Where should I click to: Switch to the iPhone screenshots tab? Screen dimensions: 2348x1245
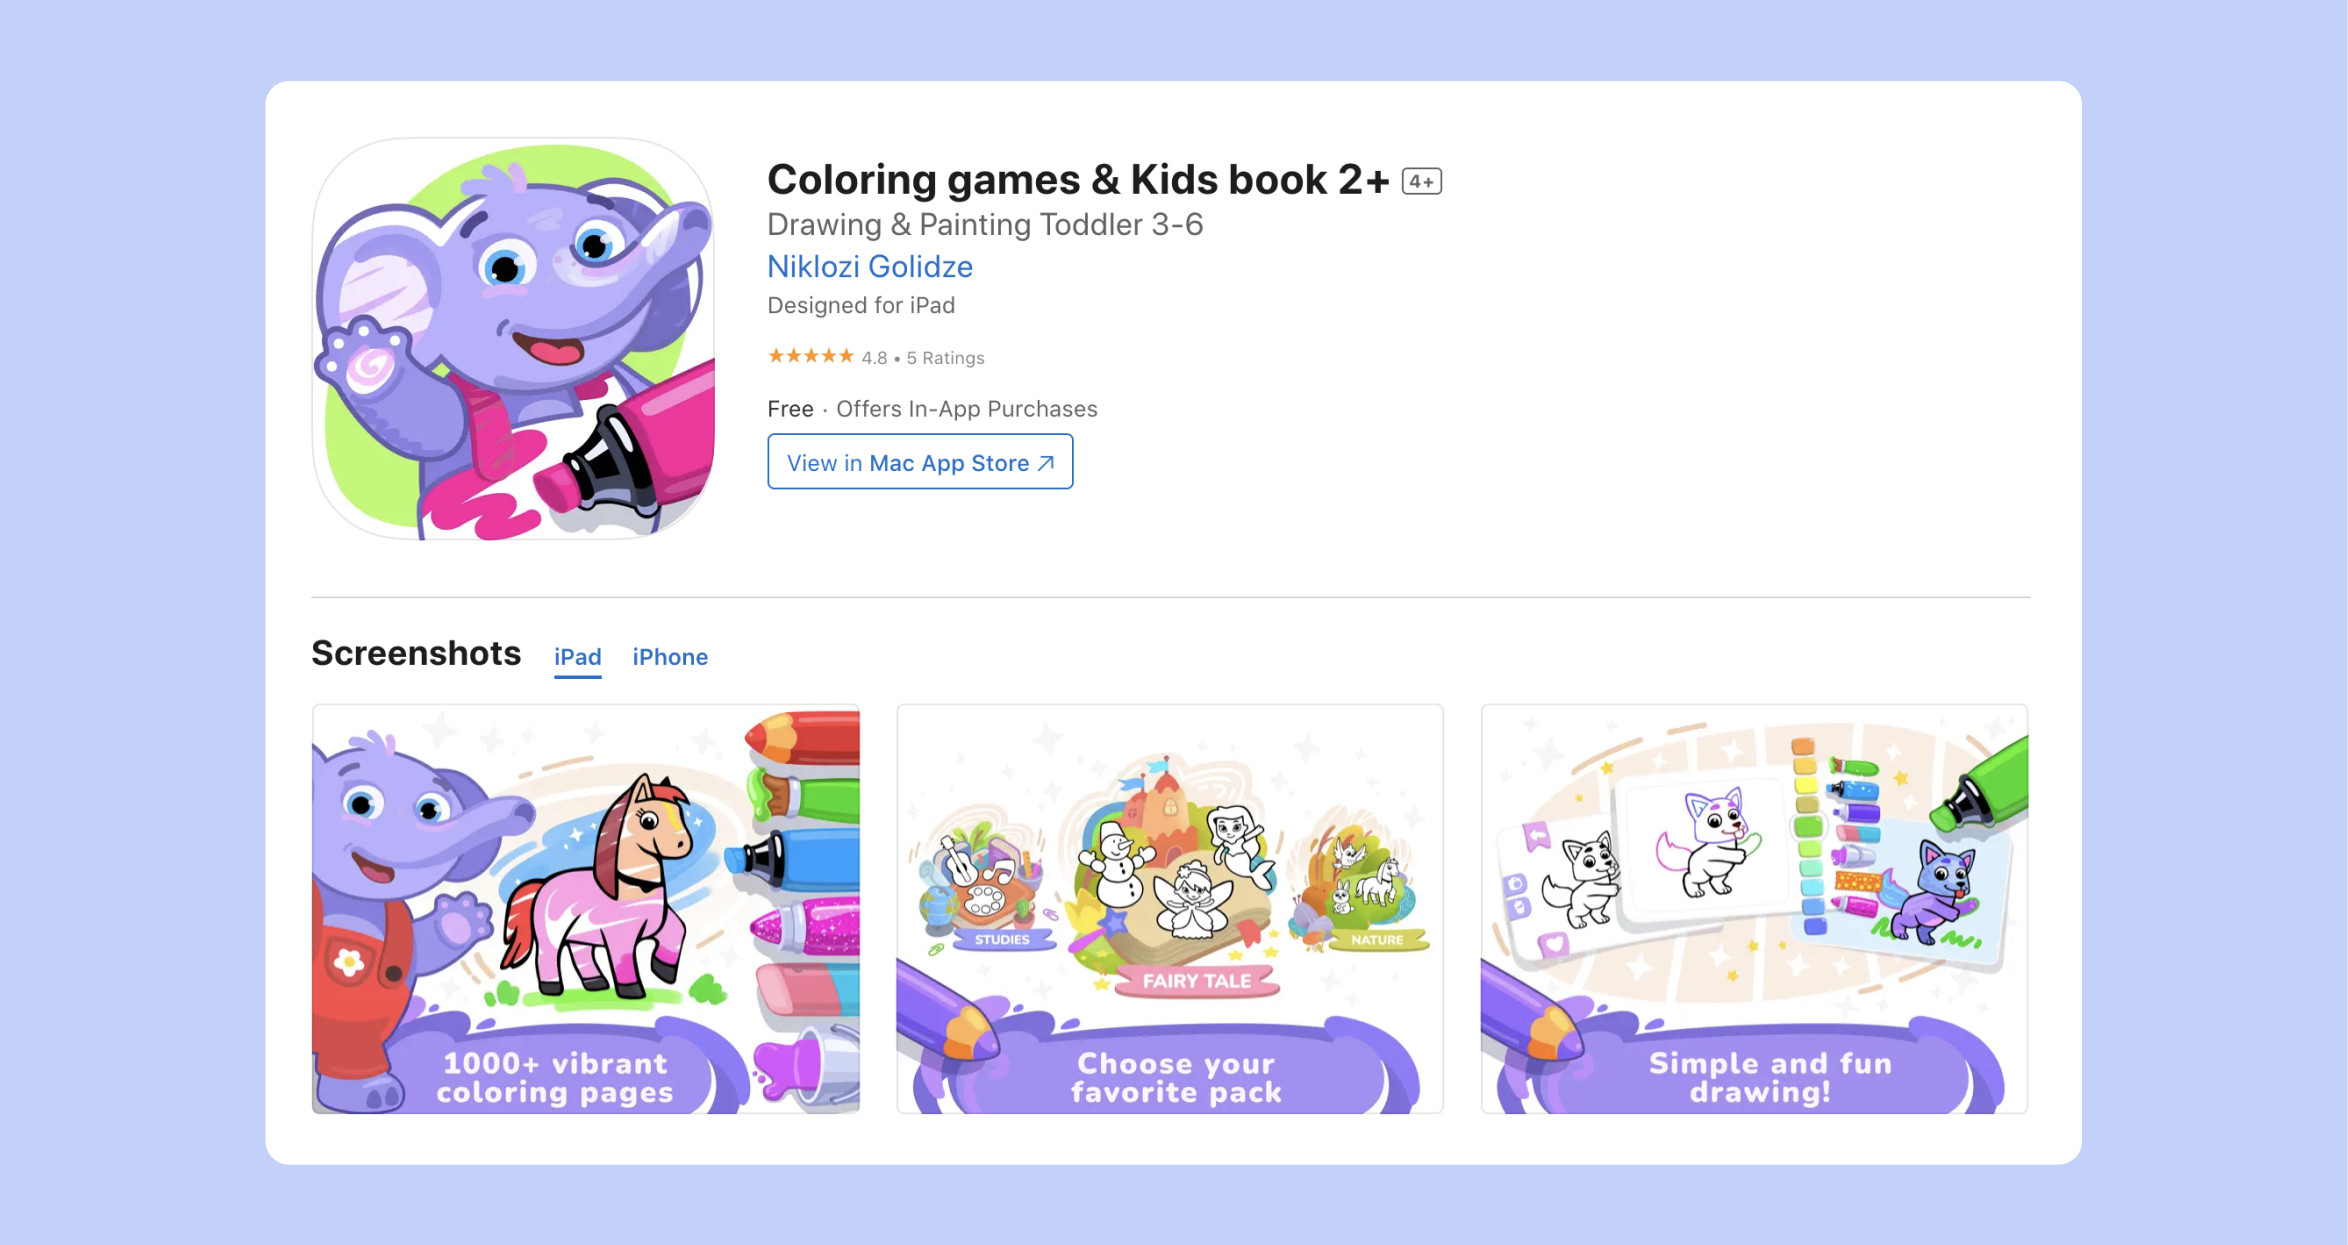pos(670,657)
